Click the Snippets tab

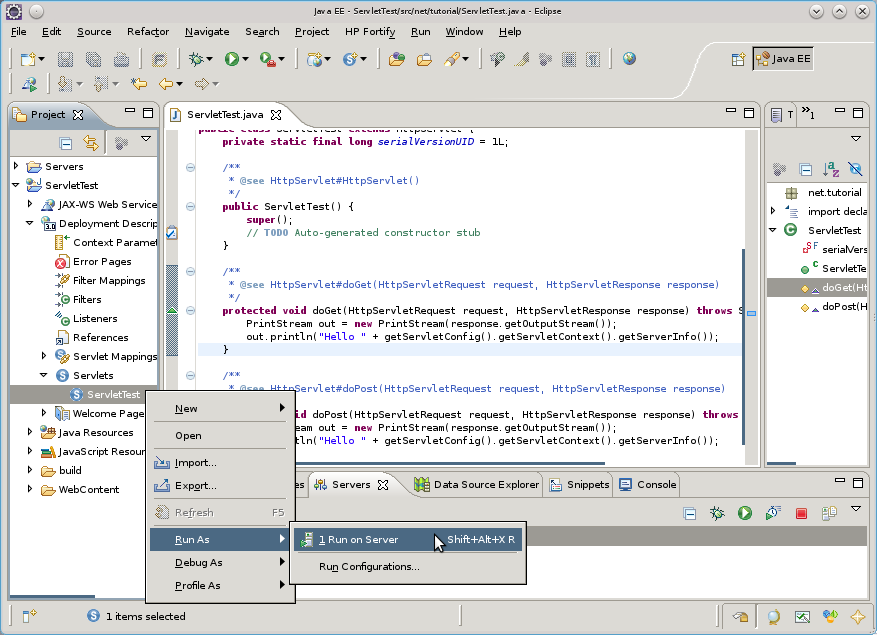tap(579, 485)
